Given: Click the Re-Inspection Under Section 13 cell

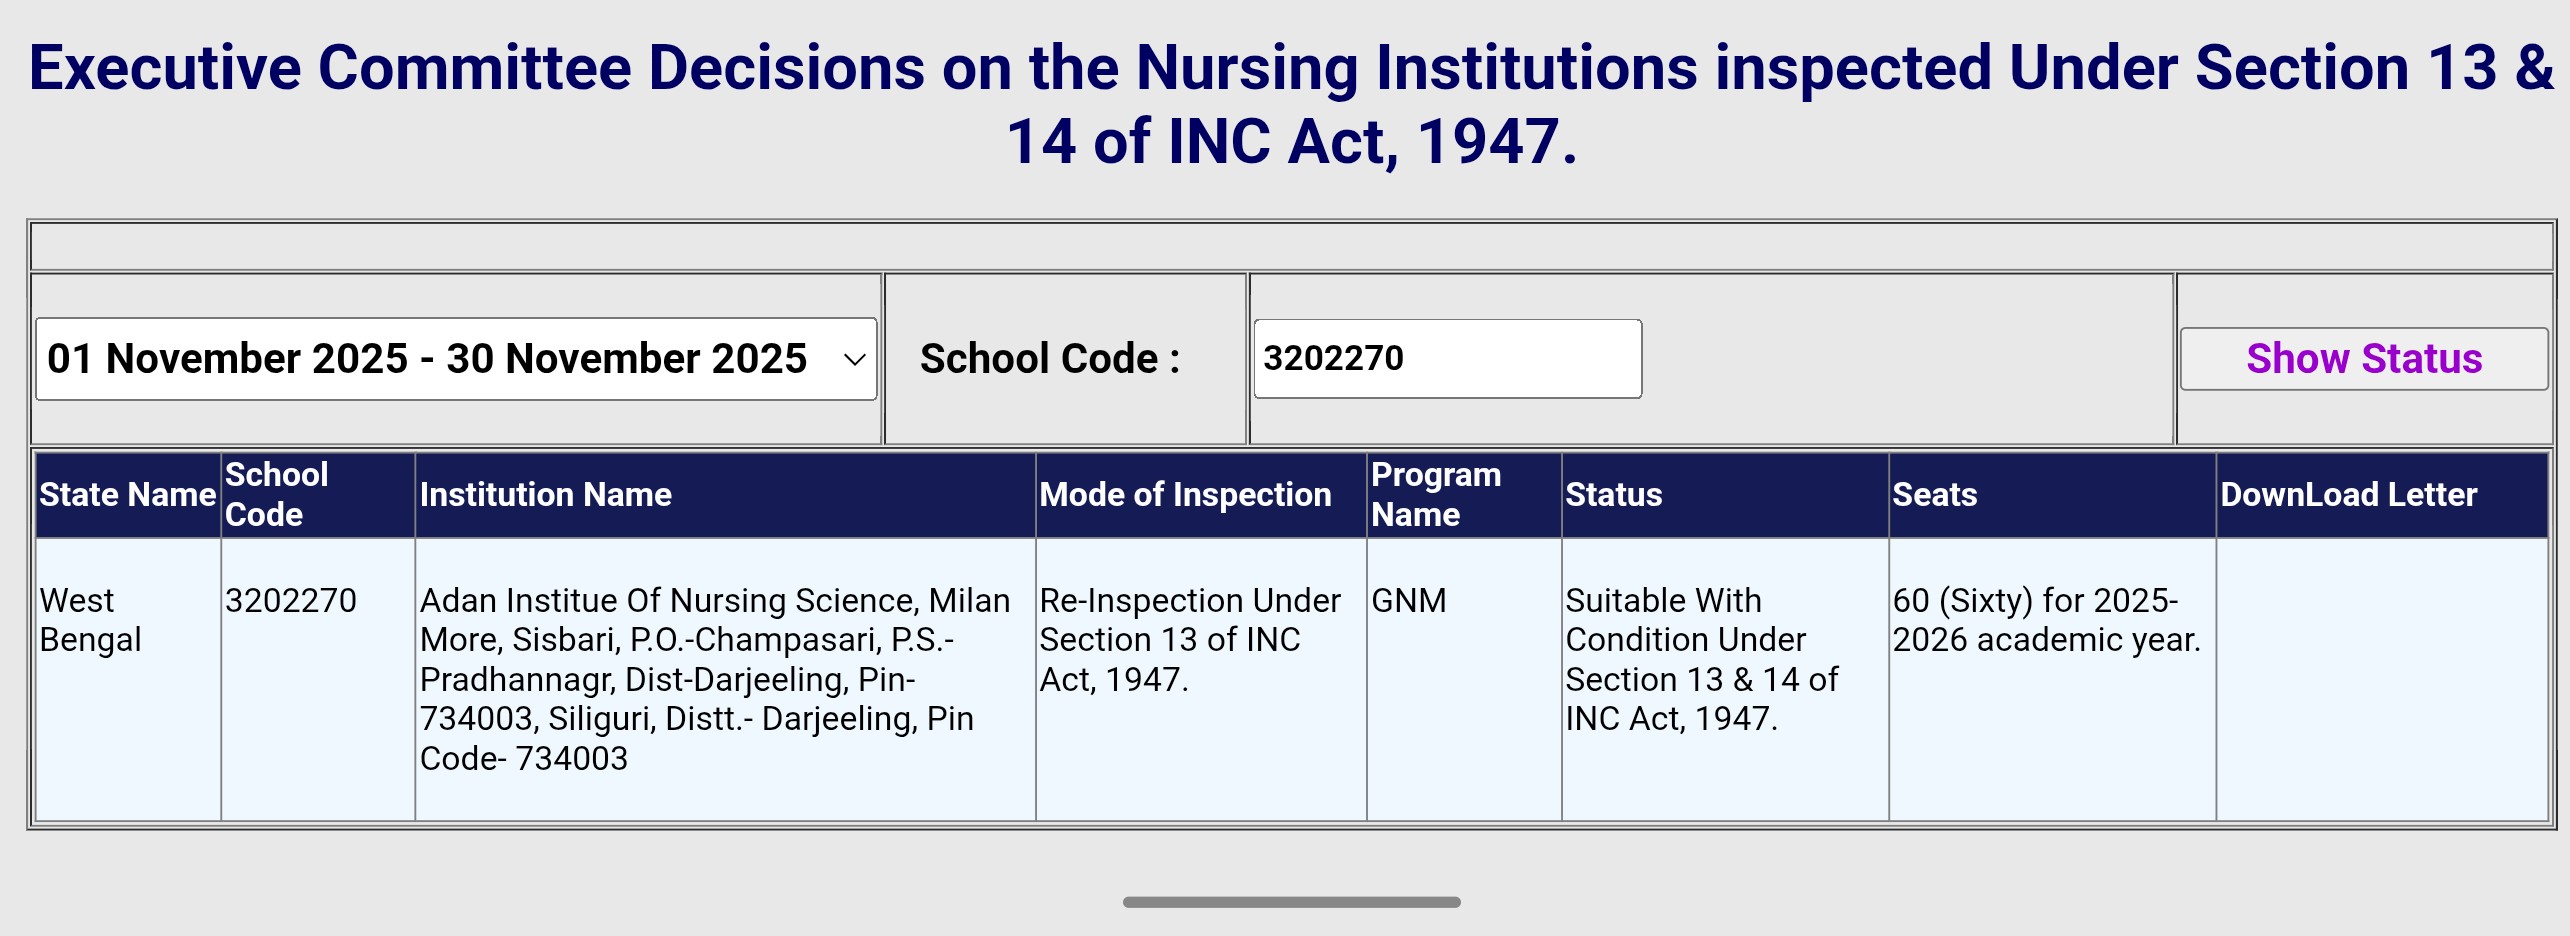Looking at the screenshot, I should pyautogui.click(x=1189, y=640).
